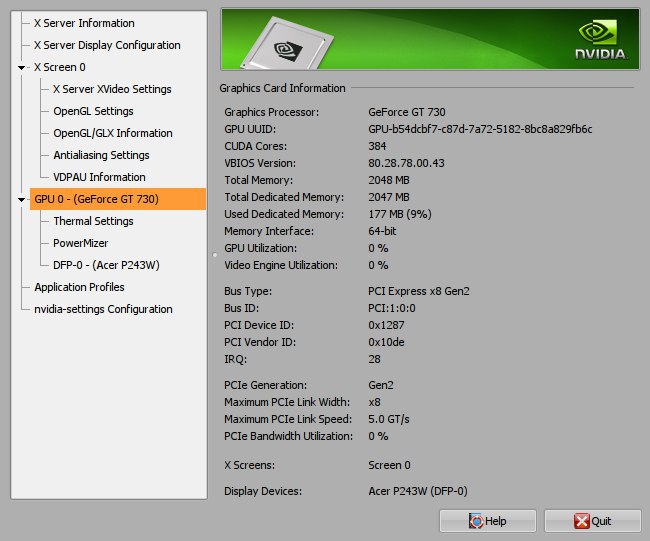The image size is (650, 541).
Task: Click Video Engine Utilization label
Action: pos(281,265)
